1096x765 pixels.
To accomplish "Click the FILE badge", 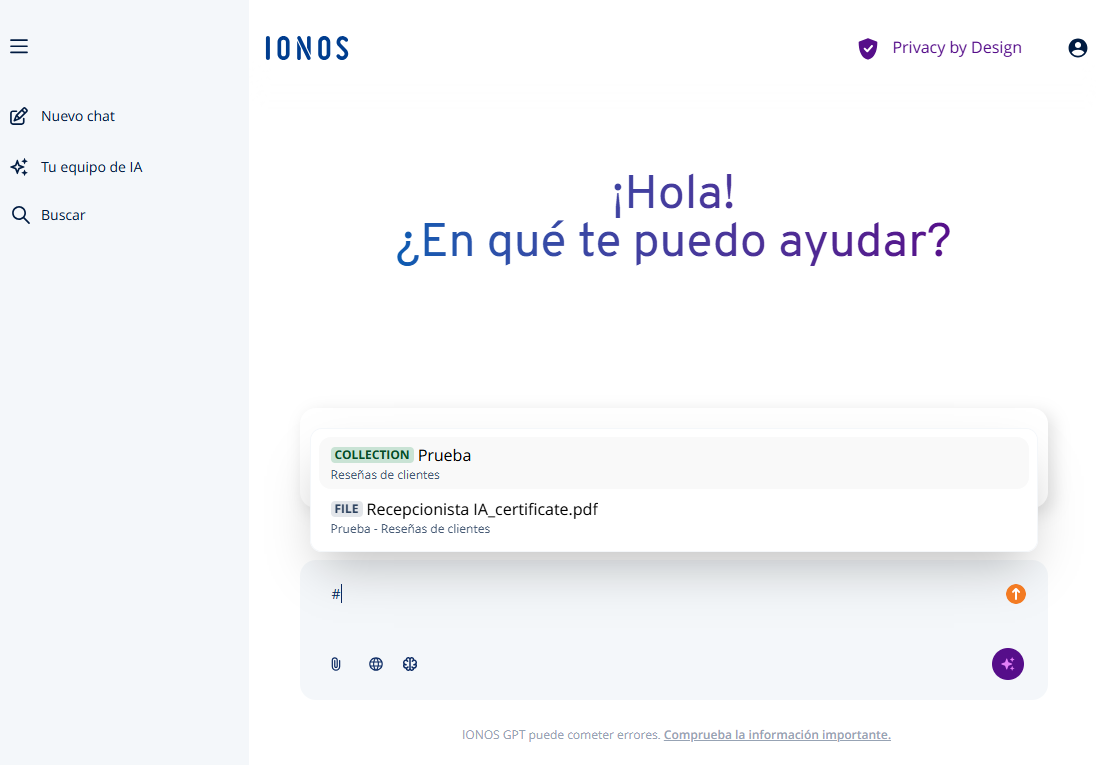I will tap(346, 509).
